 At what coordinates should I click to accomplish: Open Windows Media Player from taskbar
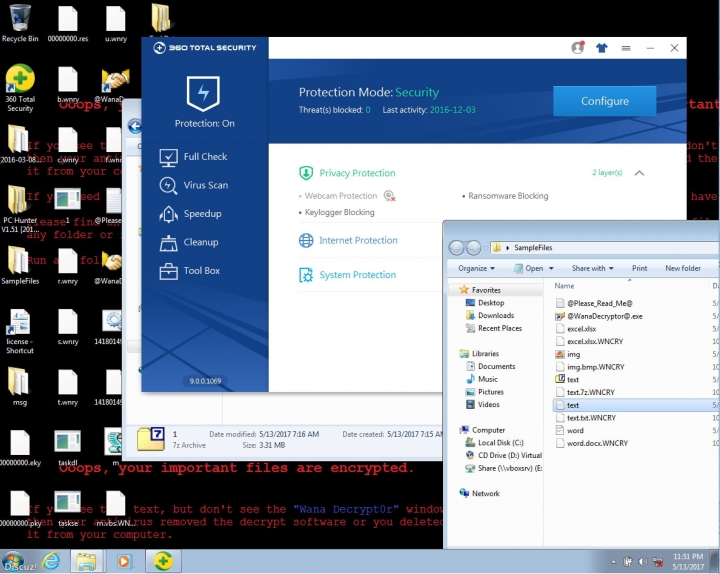(124, 562)
